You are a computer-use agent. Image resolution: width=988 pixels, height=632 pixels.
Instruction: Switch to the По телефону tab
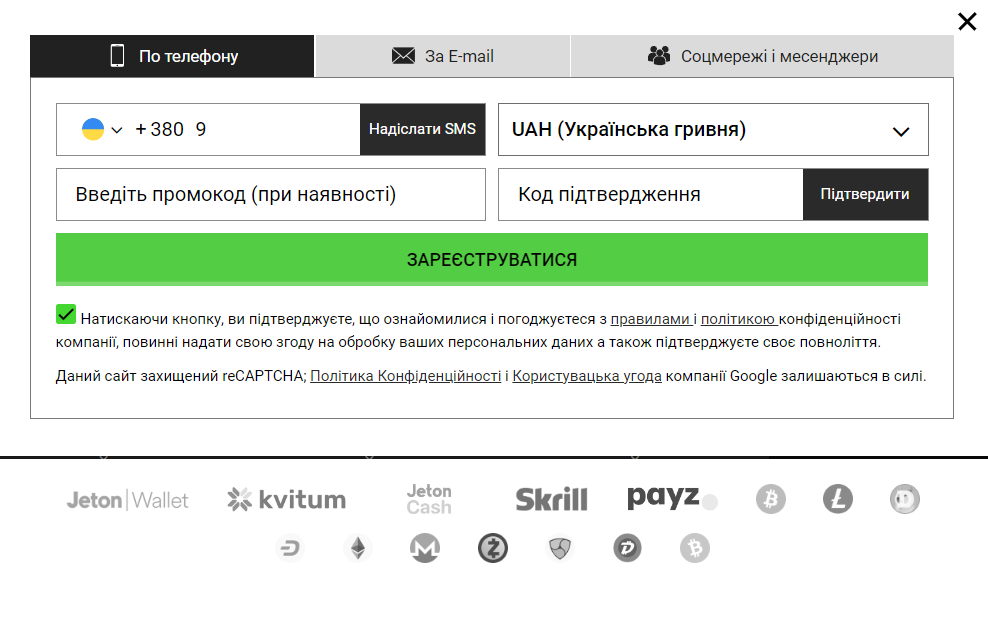172,56
